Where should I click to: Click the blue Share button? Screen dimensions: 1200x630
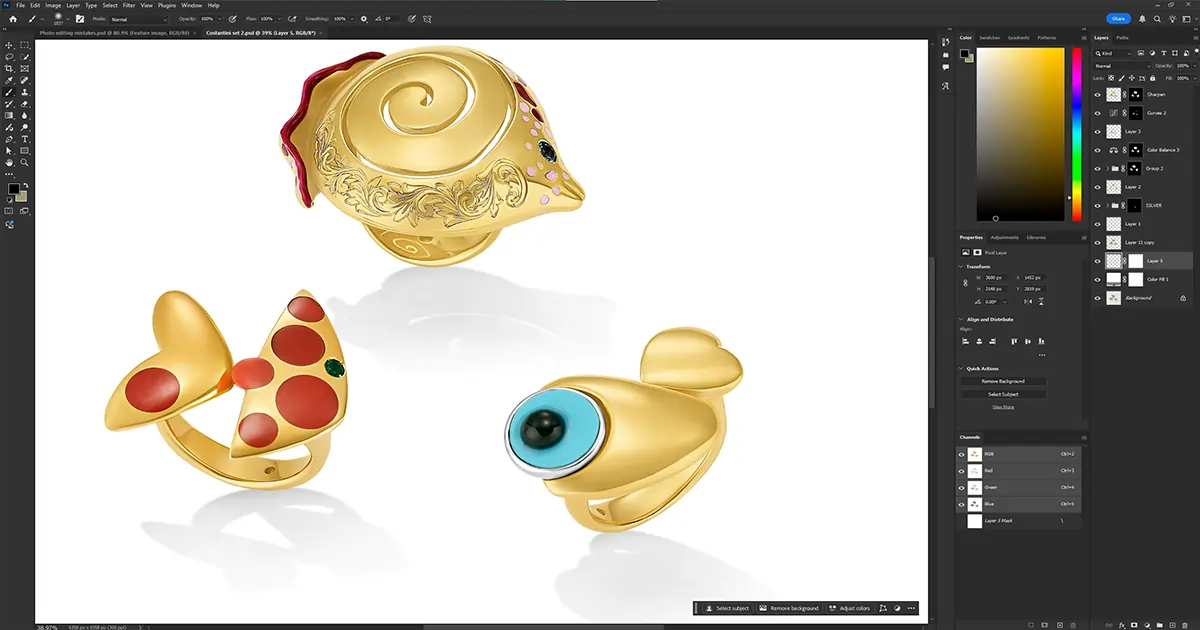click(x=1119, y=18)
